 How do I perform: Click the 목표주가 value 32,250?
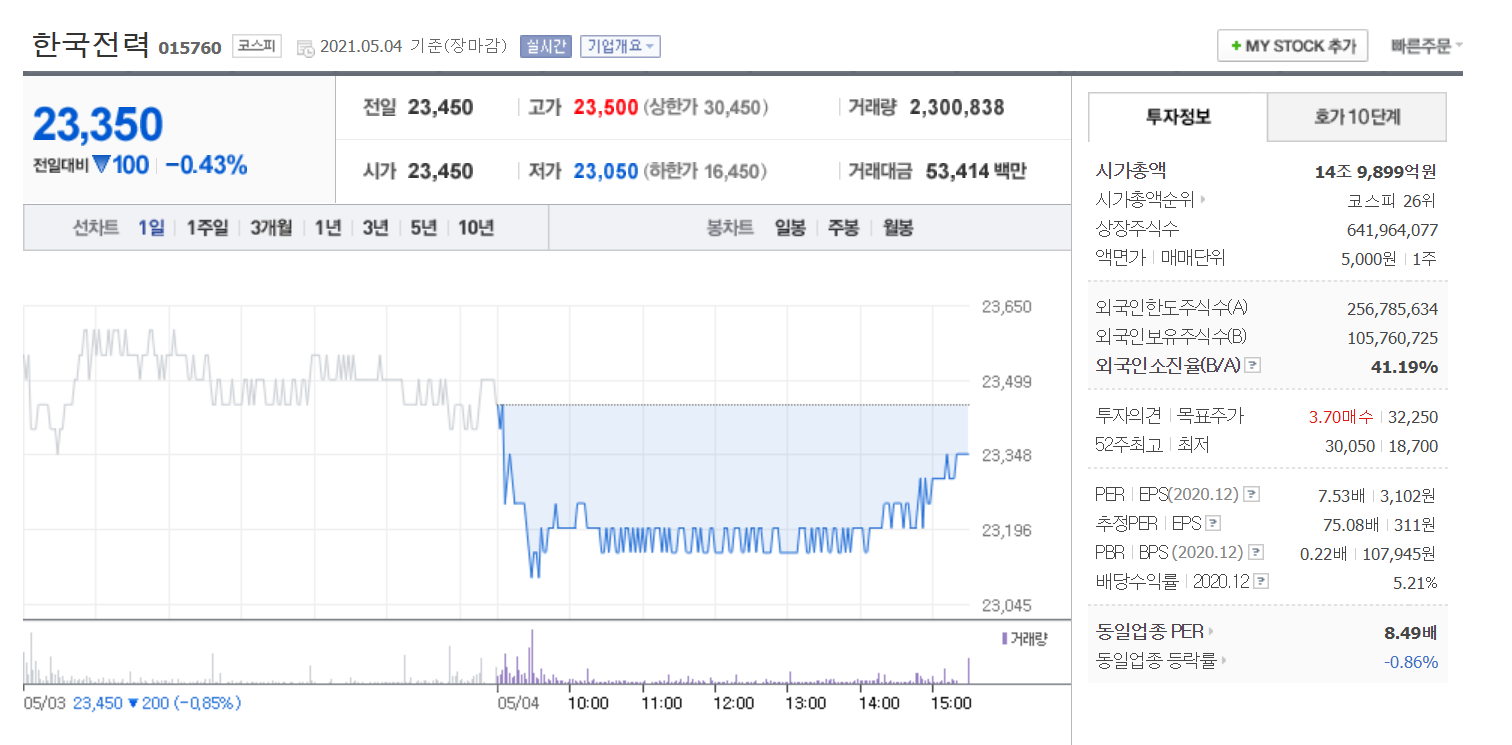pyautogui.click(x=1414, y=417)
